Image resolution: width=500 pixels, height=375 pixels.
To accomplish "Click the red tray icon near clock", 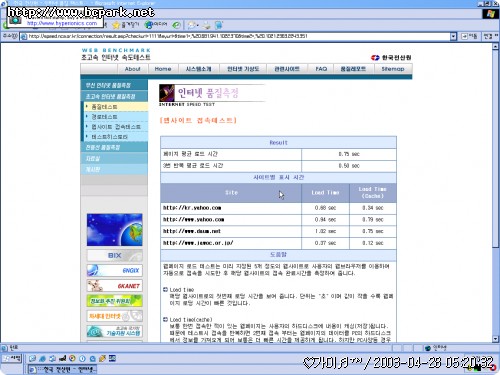I will pyautogui.click(x=494, y=367).
